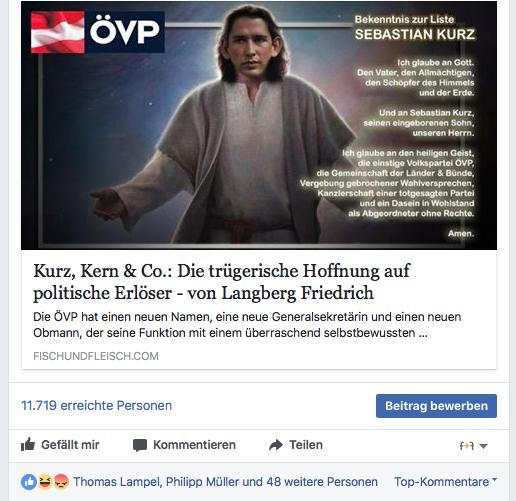Click the laughing Haha reaction emoji
516x501 pixels.
45,482
